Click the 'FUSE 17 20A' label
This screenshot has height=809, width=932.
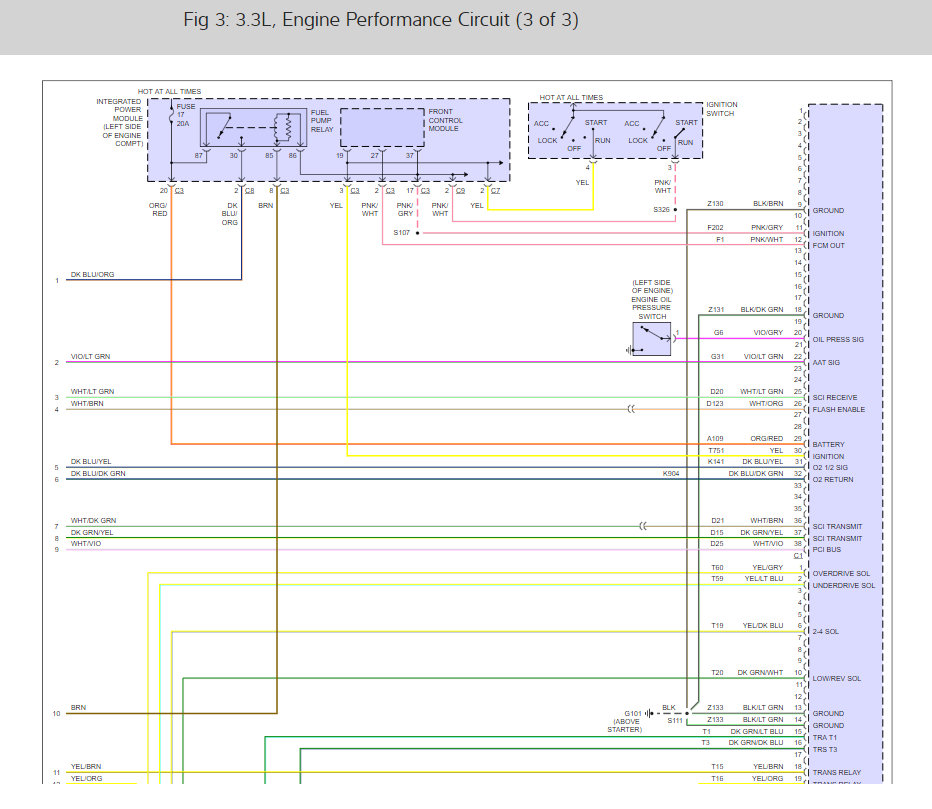click(x=185, y=115)
